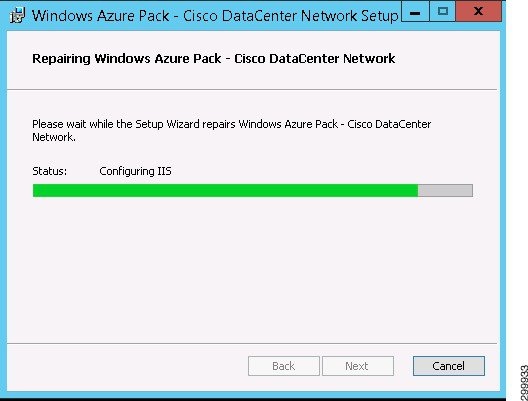This screenshot has height=401, width=528.
Task: Click the horizontal separator under the heading
Action: point(252,90)
